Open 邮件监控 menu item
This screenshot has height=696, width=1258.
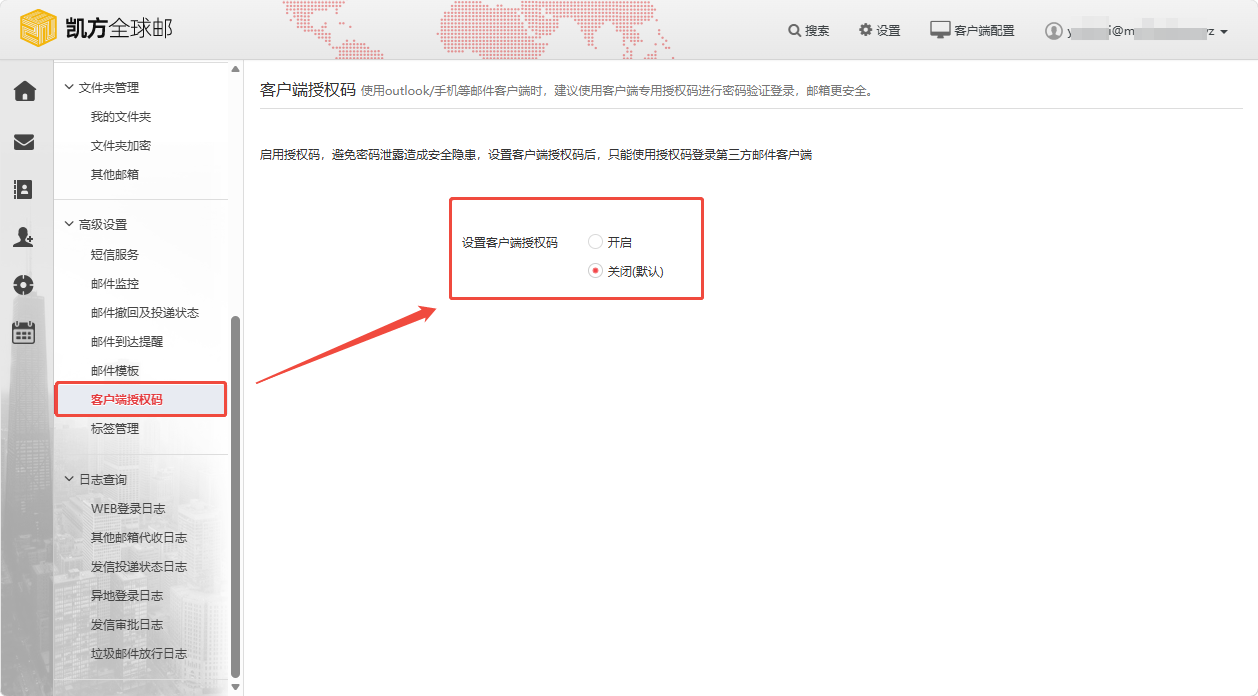pos(115,284)
